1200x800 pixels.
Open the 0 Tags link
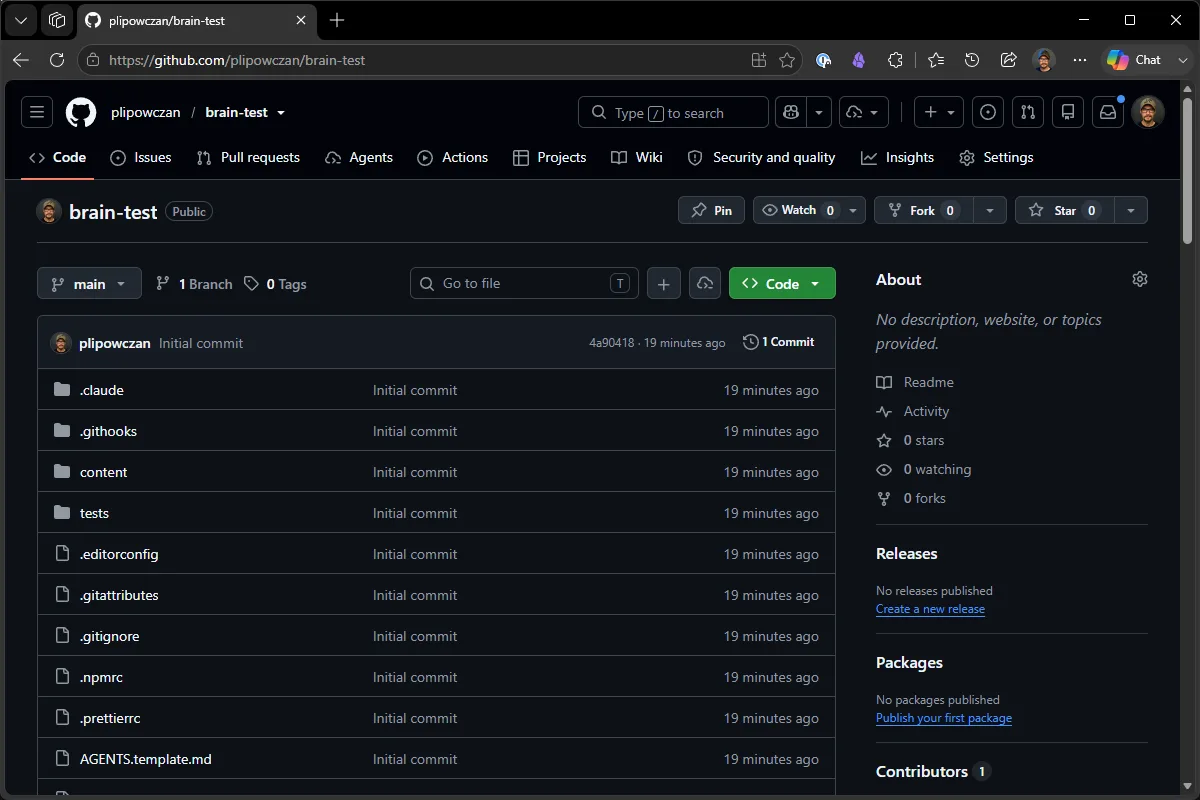tap(275, 284)
